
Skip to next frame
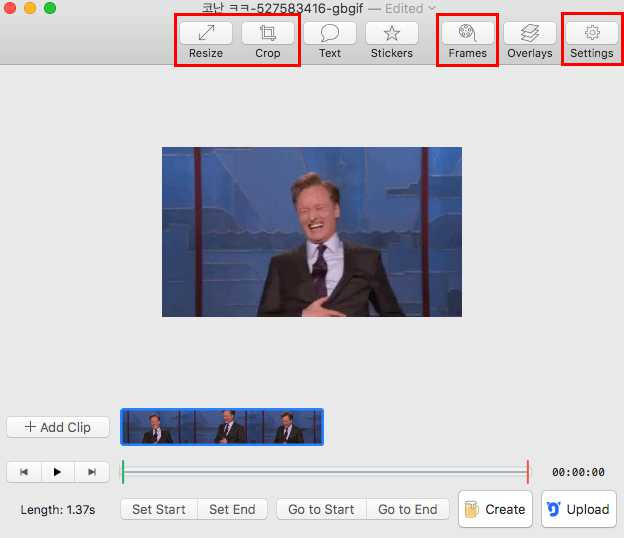[92, 472]
